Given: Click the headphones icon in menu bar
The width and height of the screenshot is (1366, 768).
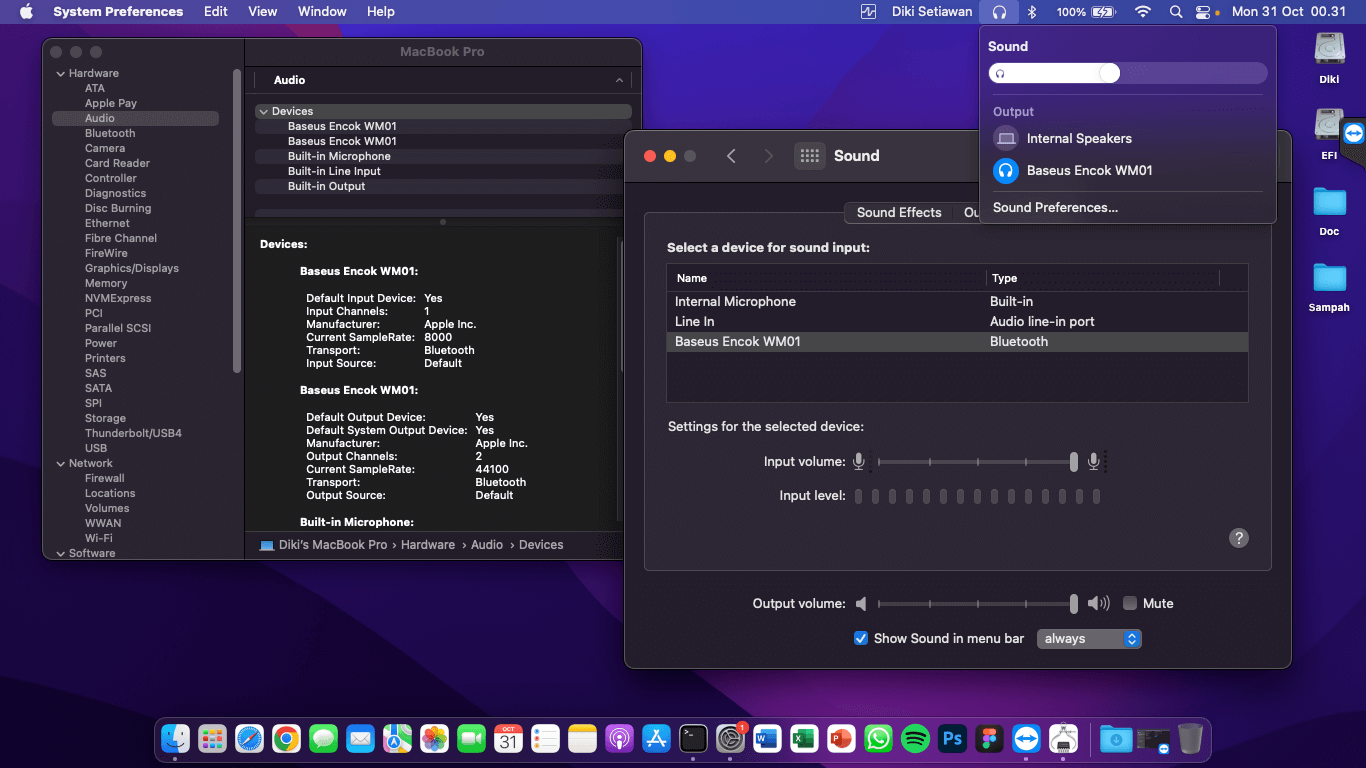Looking at the screenshot, I should coord(999,12).
